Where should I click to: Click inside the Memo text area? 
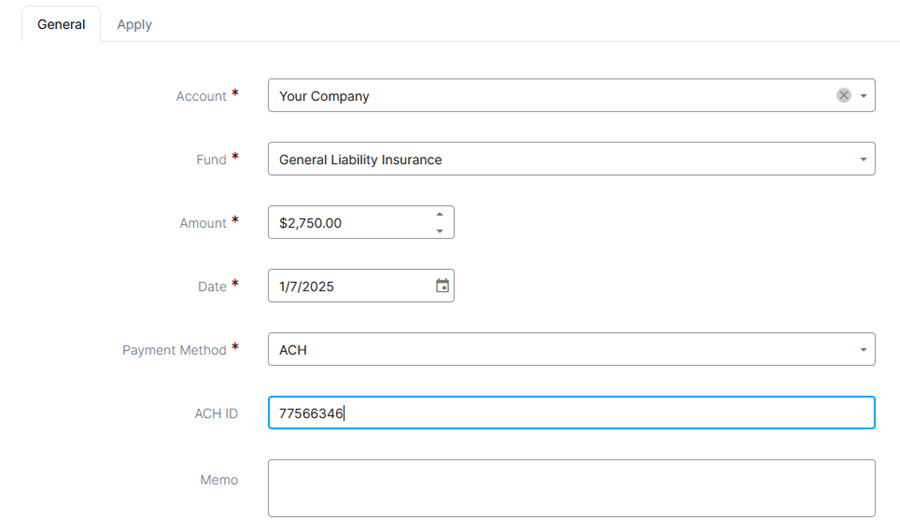572,488
